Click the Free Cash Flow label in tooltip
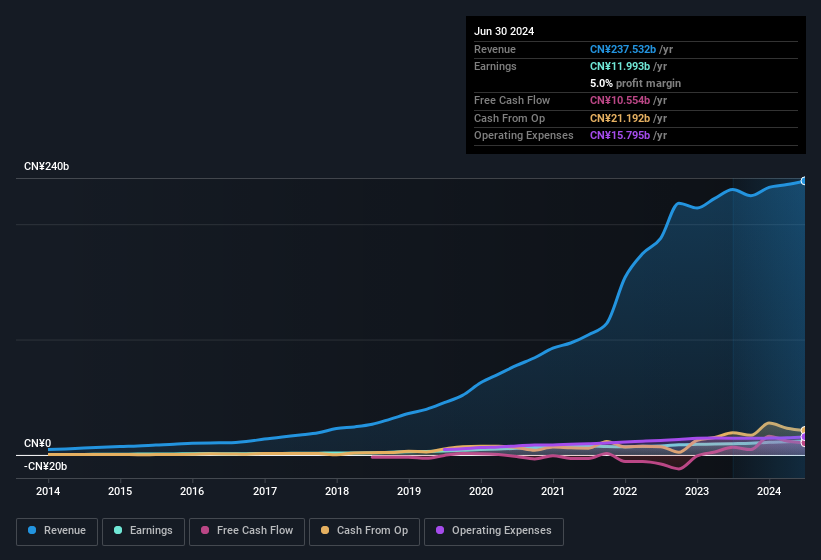This screenshot has width=821, height=560. pos(512,100)
